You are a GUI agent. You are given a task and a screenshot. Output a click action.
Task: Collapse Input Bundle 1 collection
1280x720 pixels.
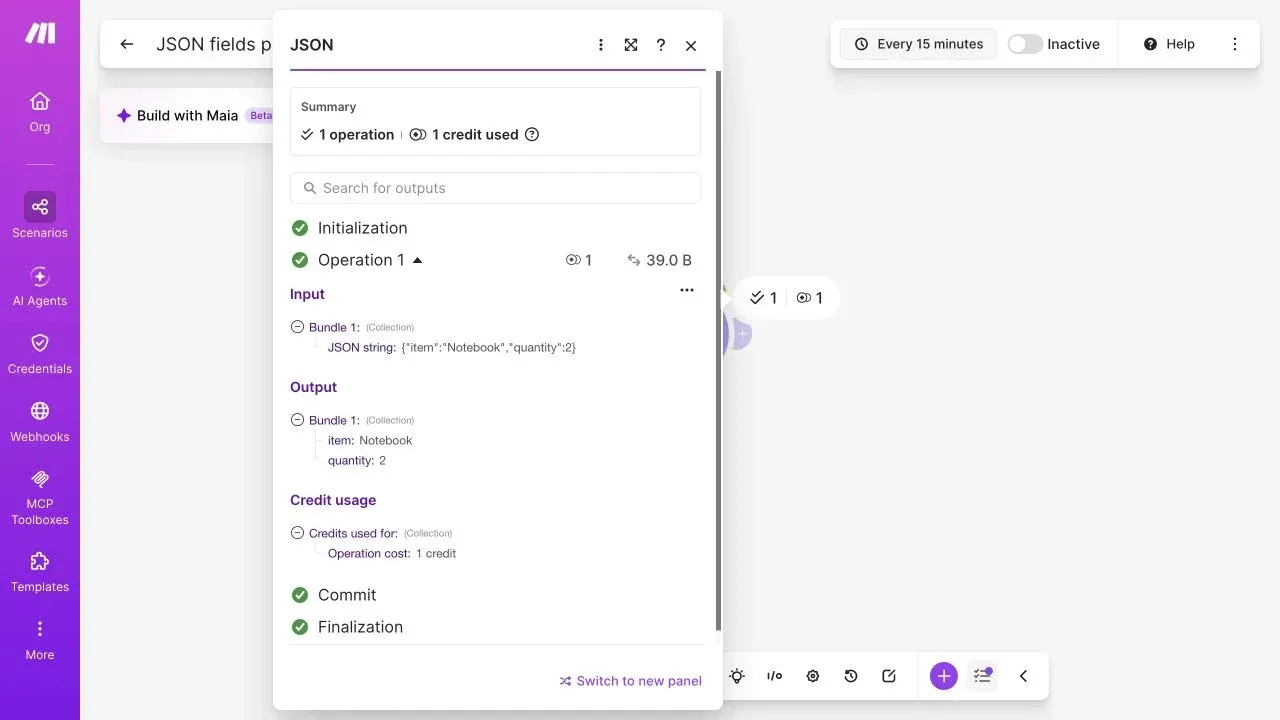coord(297,327)
